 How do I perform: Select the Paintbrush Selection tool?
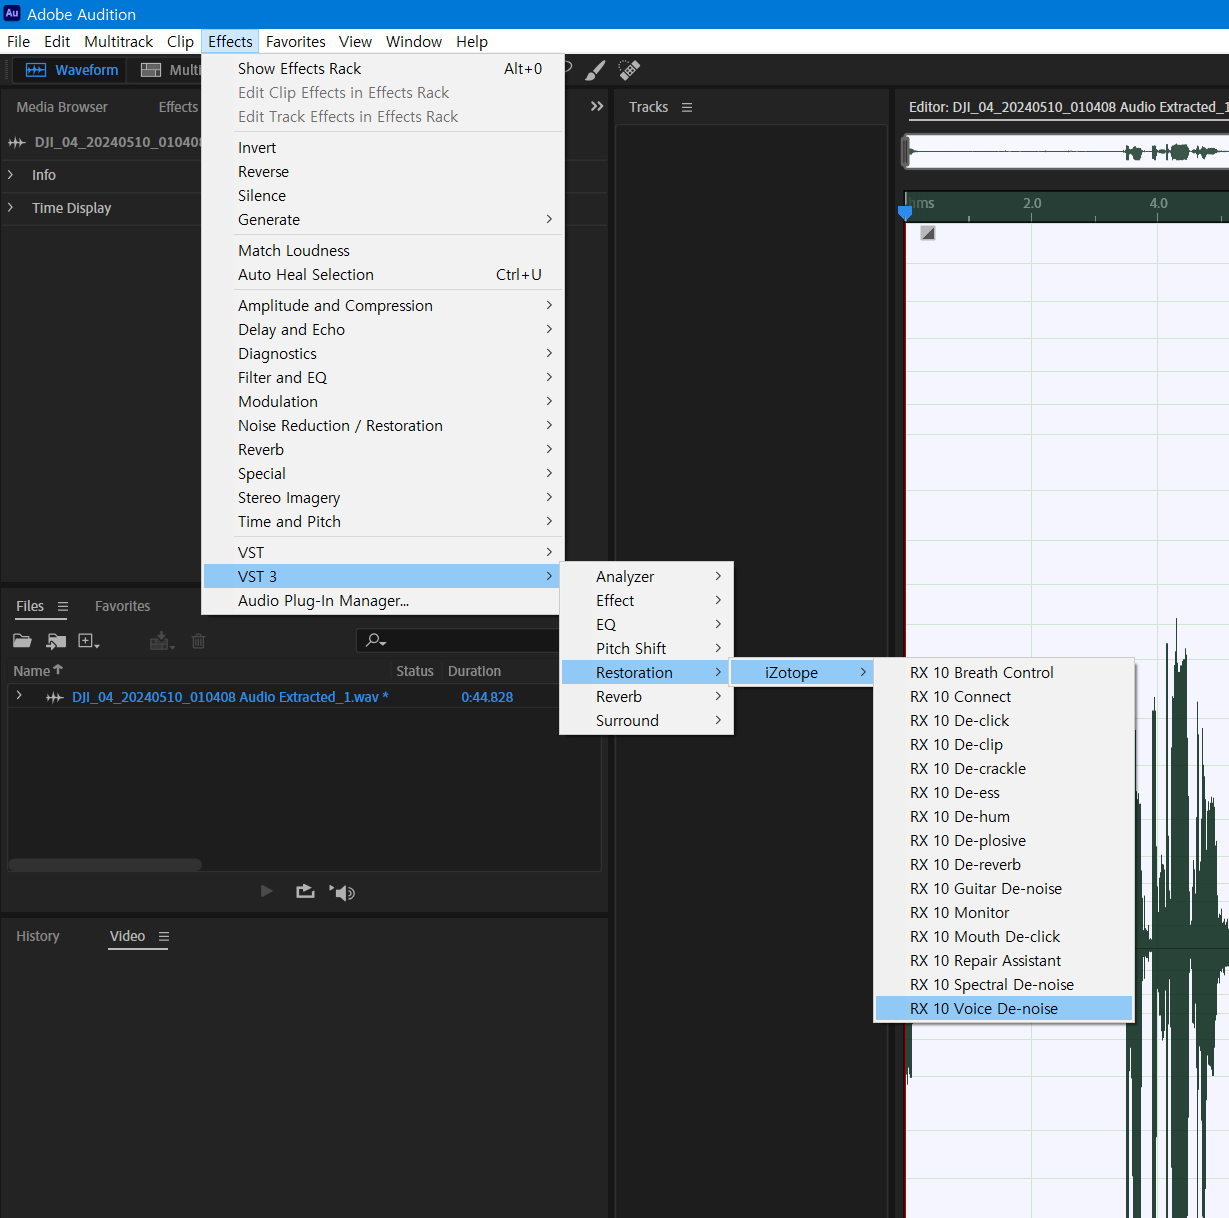[x=595, y=70]
